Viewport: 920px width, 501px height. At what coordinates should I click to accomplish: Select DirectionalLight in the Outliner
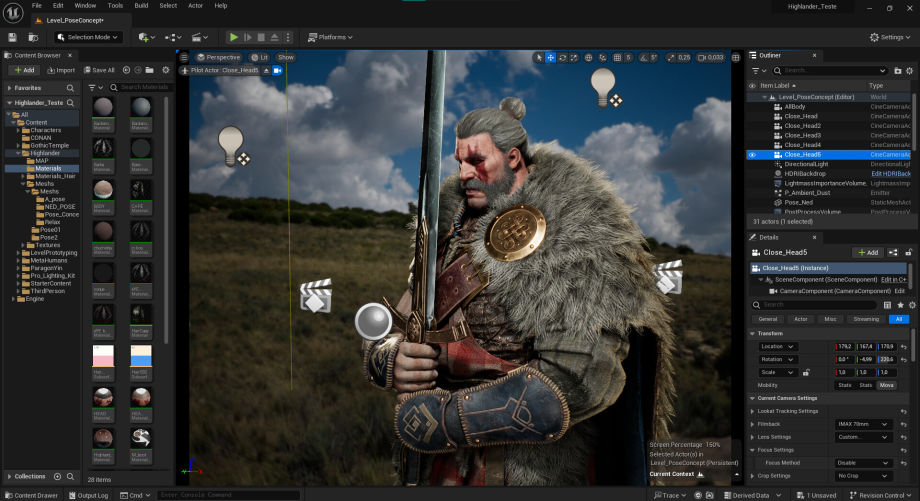806,164
